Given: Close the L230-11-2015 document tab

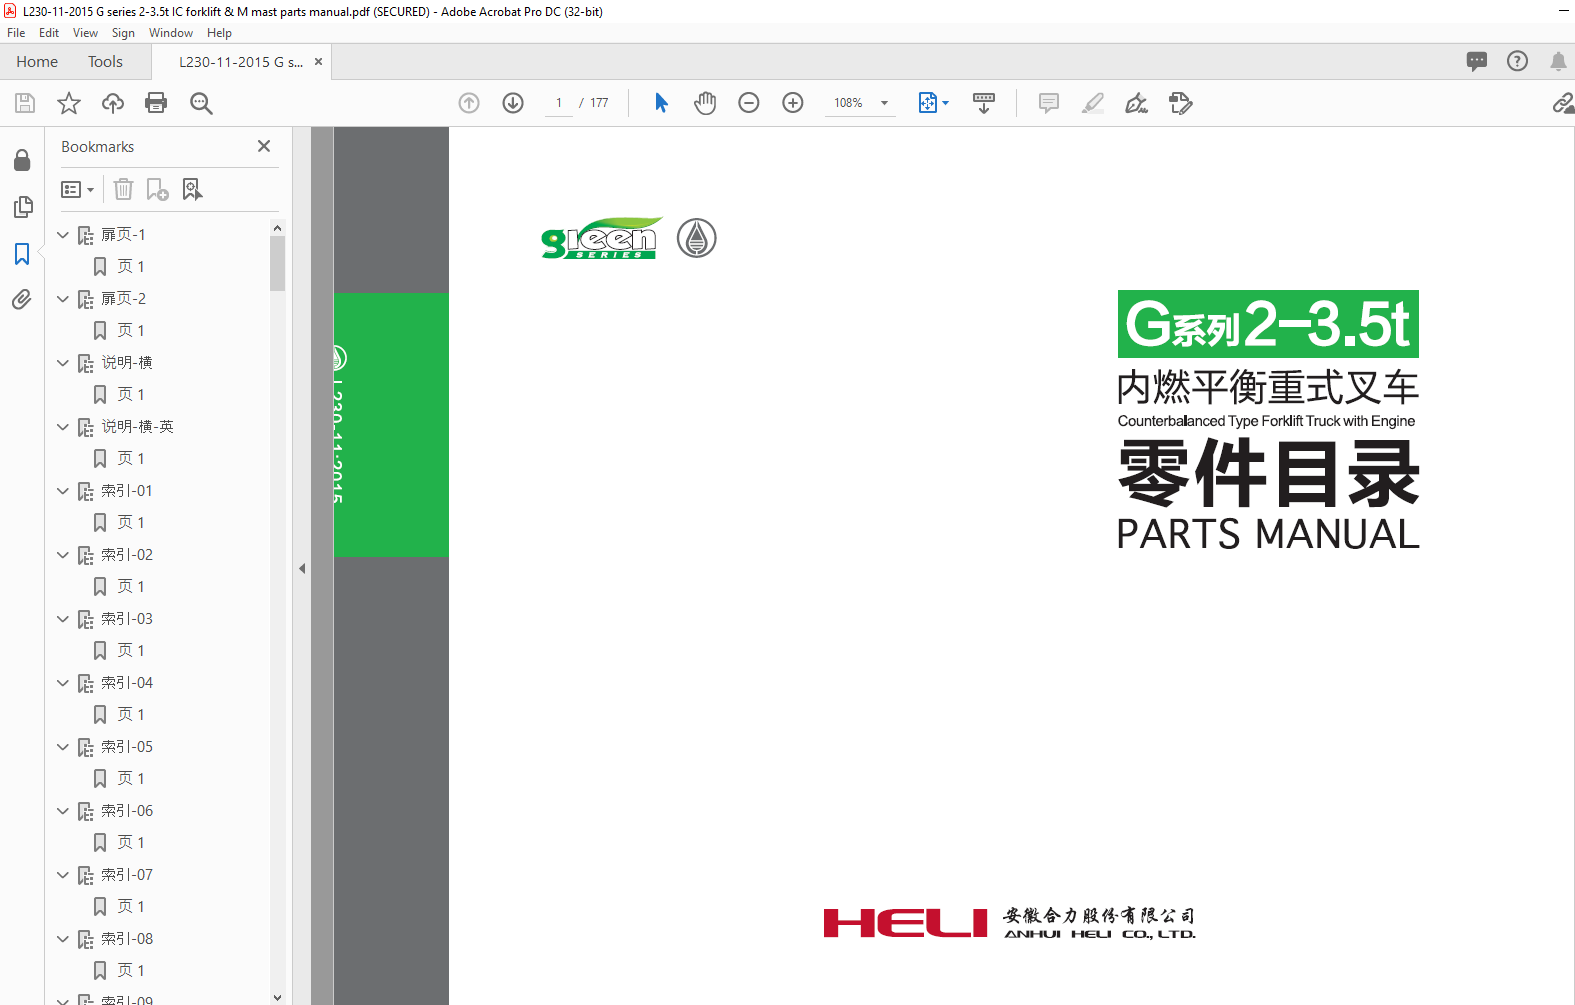Looking at the screenshot, I should [x=319, y=61].
